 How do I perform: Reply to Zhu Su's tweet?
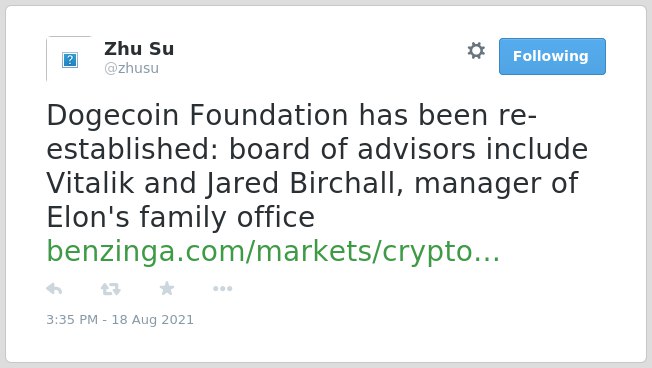click(54, 289)
